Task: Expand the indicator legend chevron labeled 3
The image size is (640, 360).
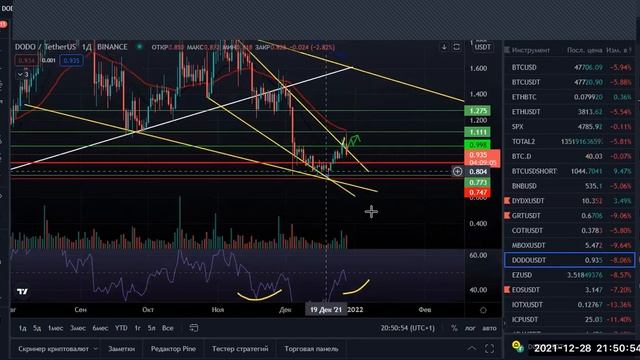Action: [23, 74]
